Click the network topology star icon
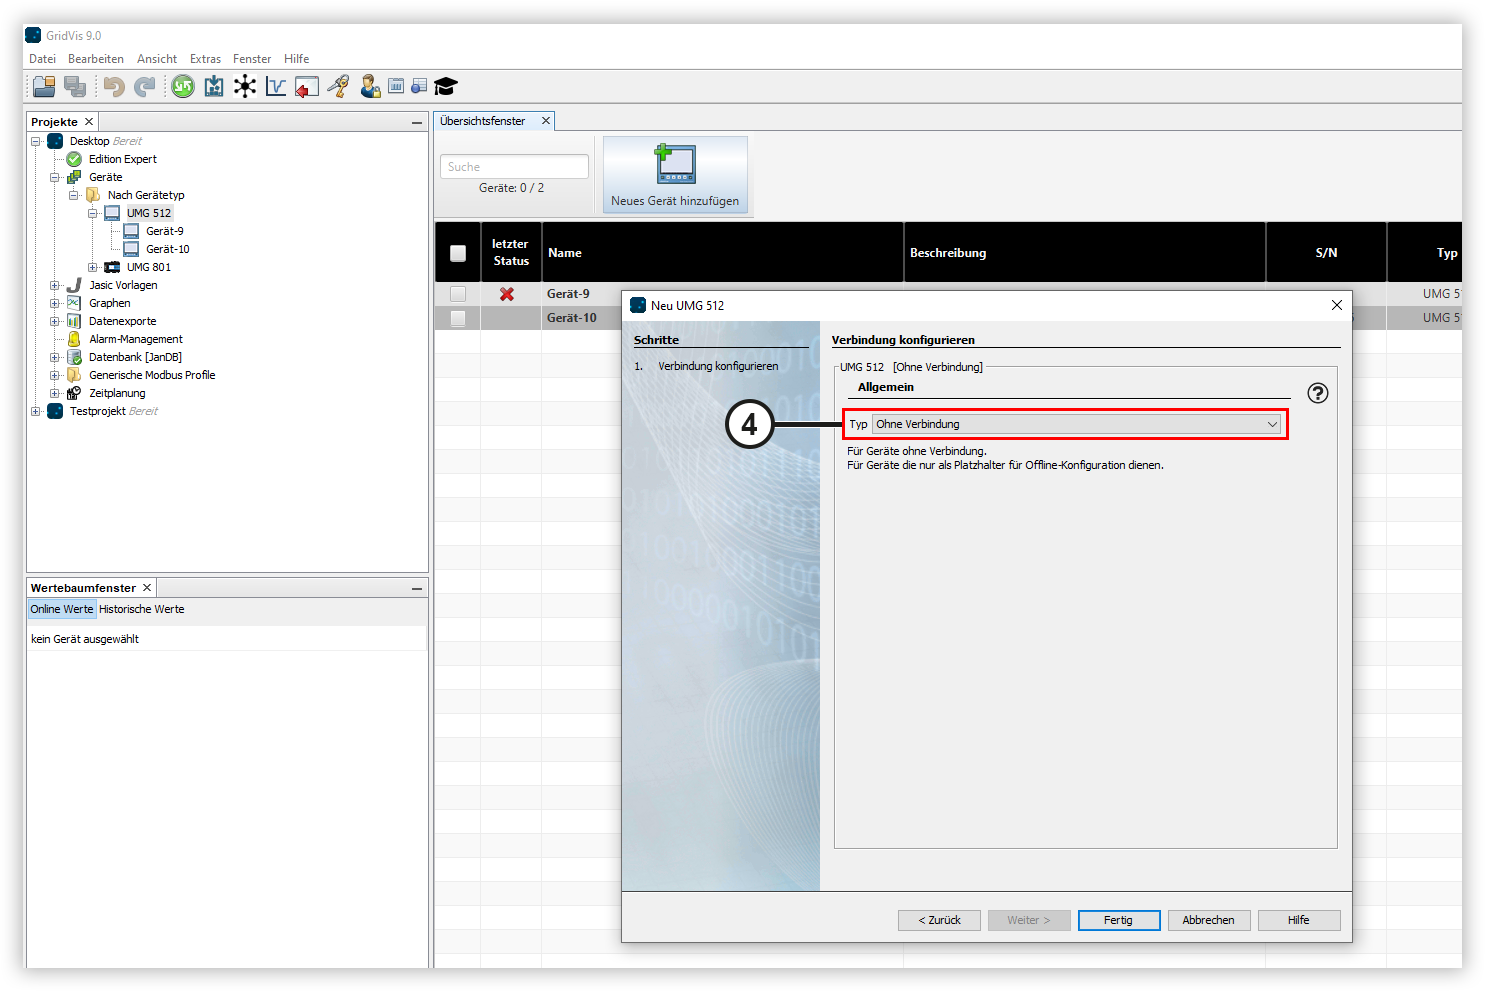Image resolution: width=1486 pixels, height=995 pixels. 245,87
